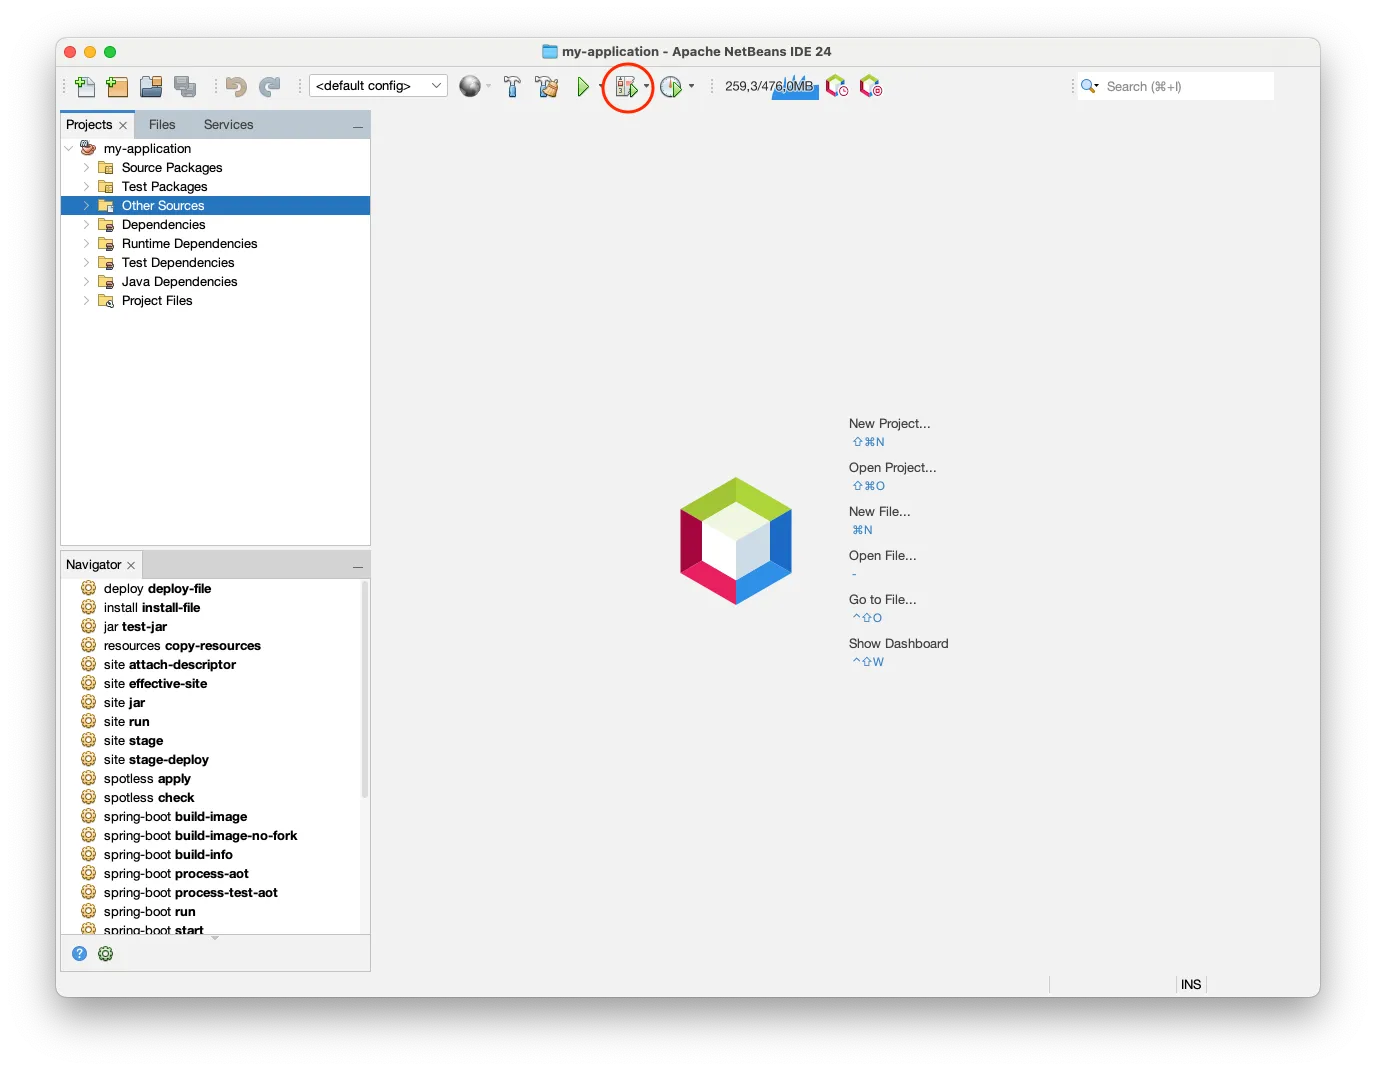This screenshot has width=1376, height=1071.
Task: Run the project with the green arrow icon
Action: (x=585, y=86)
